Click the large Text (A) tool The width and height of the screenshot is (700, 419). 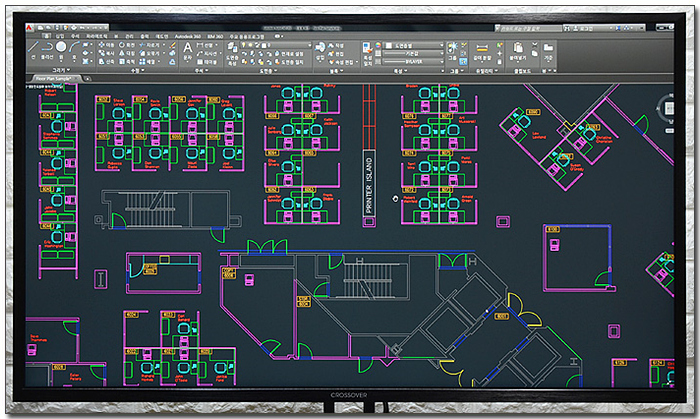pyautogui.click(x=187, y=48)
